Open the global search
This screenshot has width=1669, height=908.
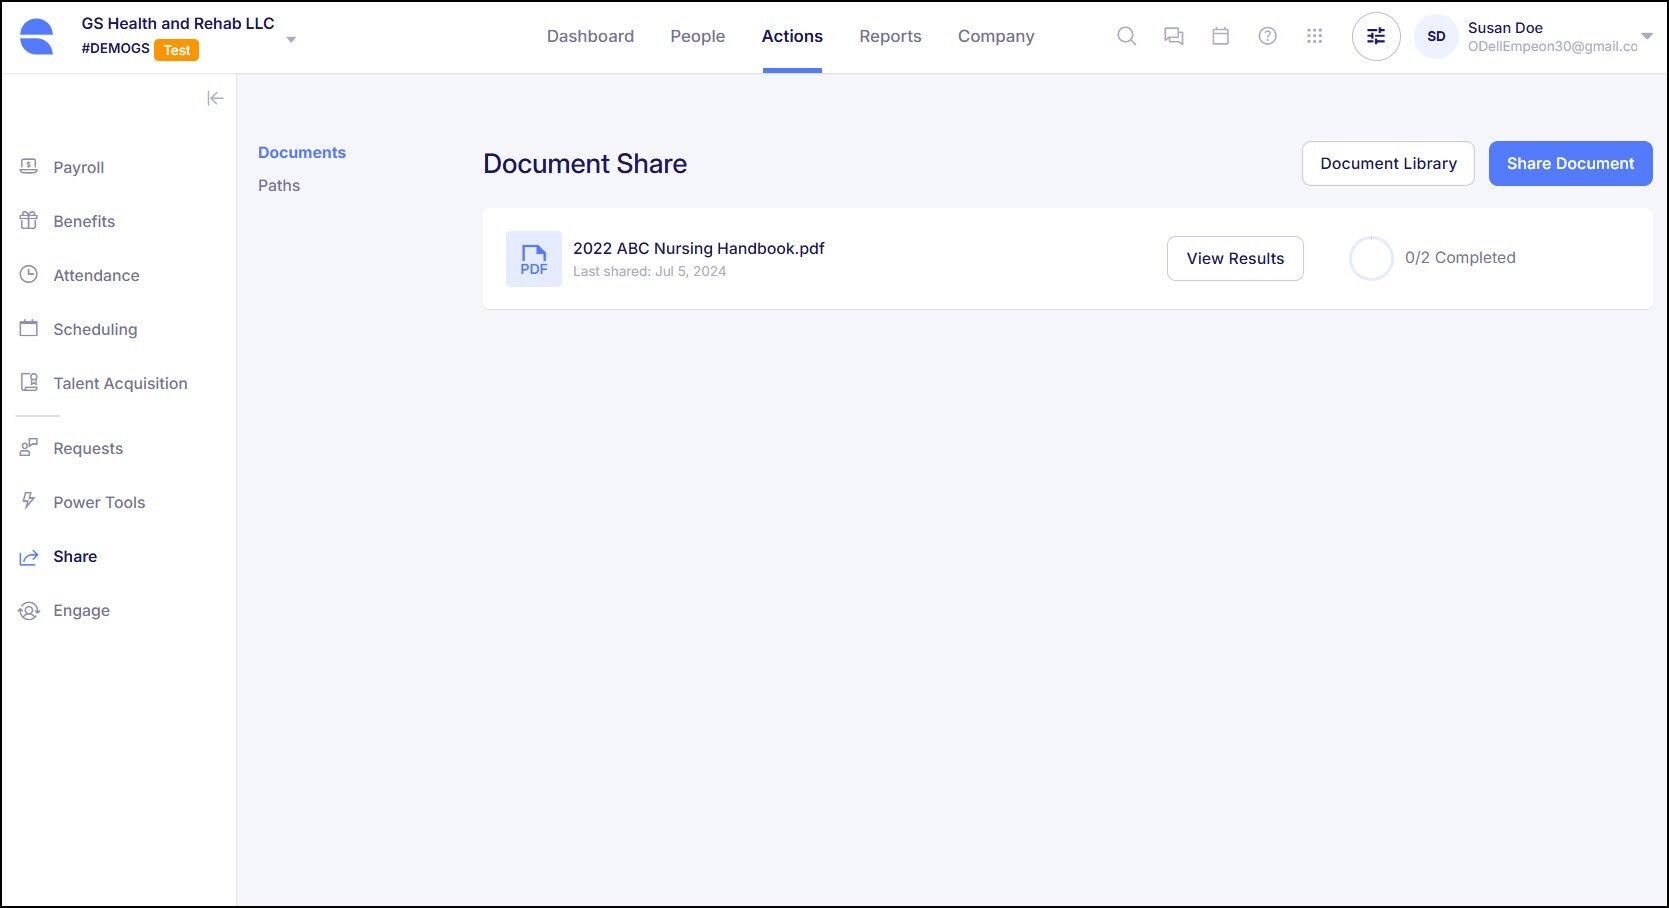pyautogui.click(x=1125, y=35)
